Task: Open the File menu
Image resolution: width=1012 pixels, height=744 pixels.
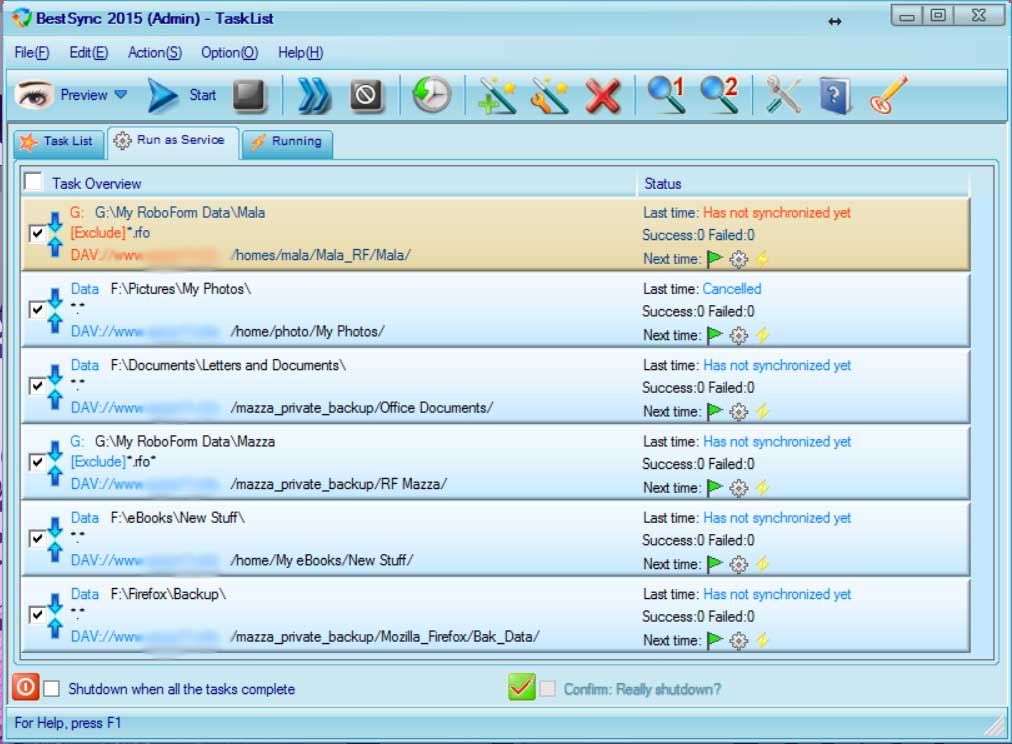Action: [x=32, y=53]
